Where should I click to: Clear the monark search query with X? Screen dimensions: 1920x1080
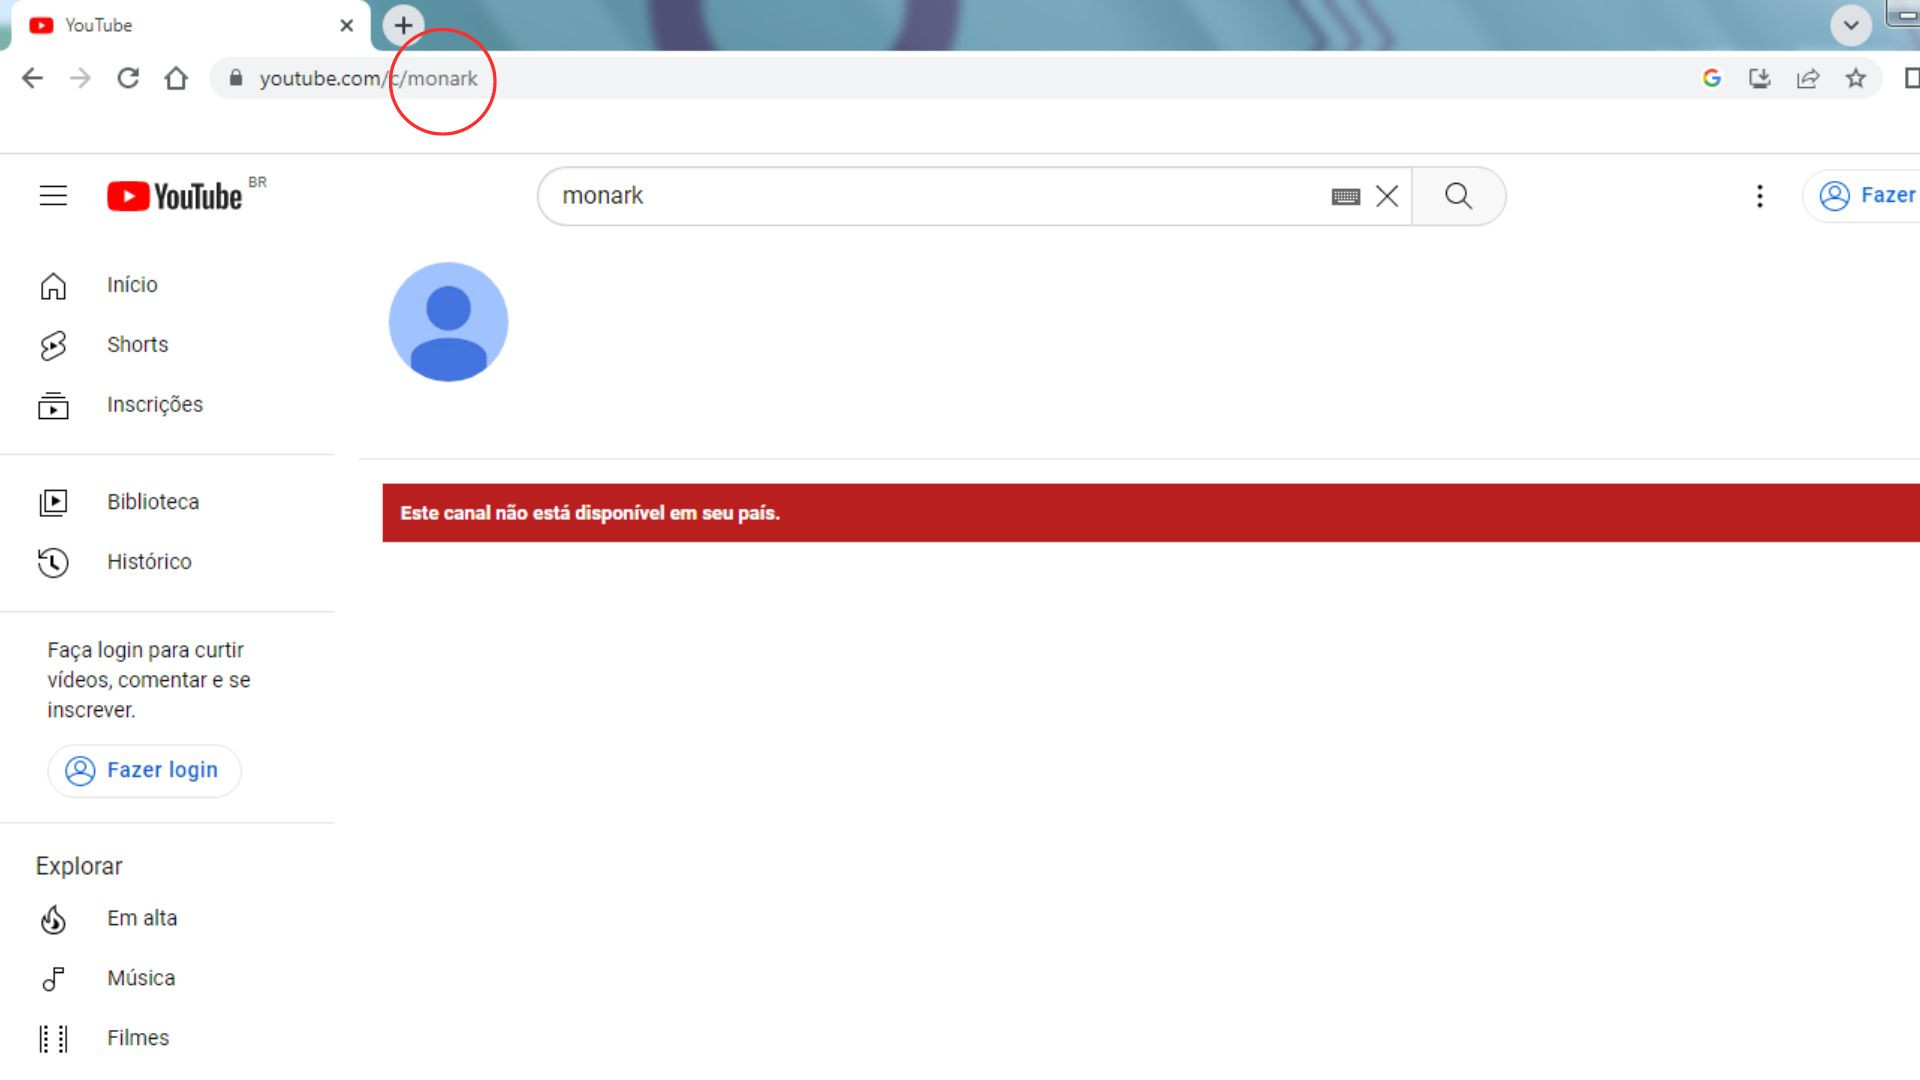(1388, 196)
